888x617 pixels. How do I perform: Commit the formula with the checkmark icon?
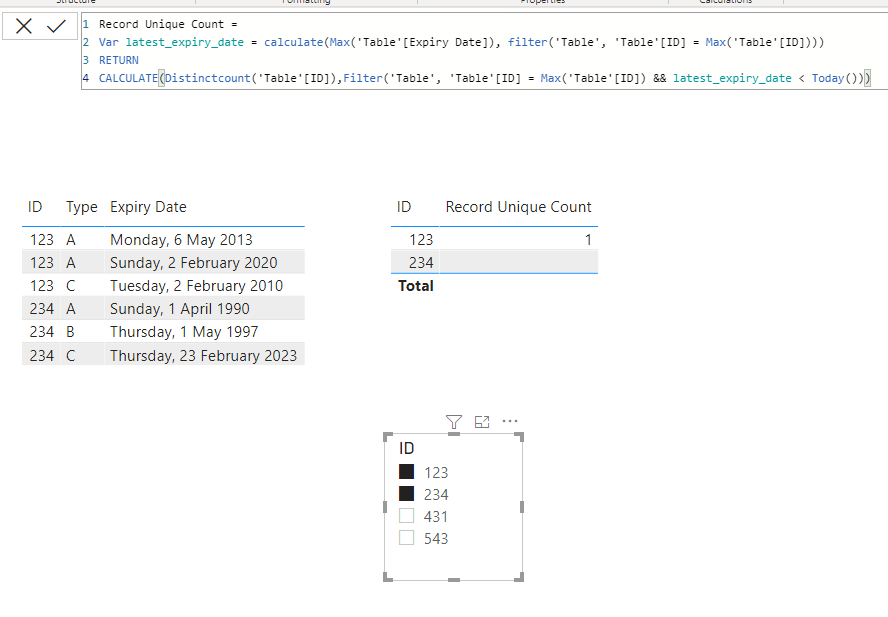[x=56, y=26]
